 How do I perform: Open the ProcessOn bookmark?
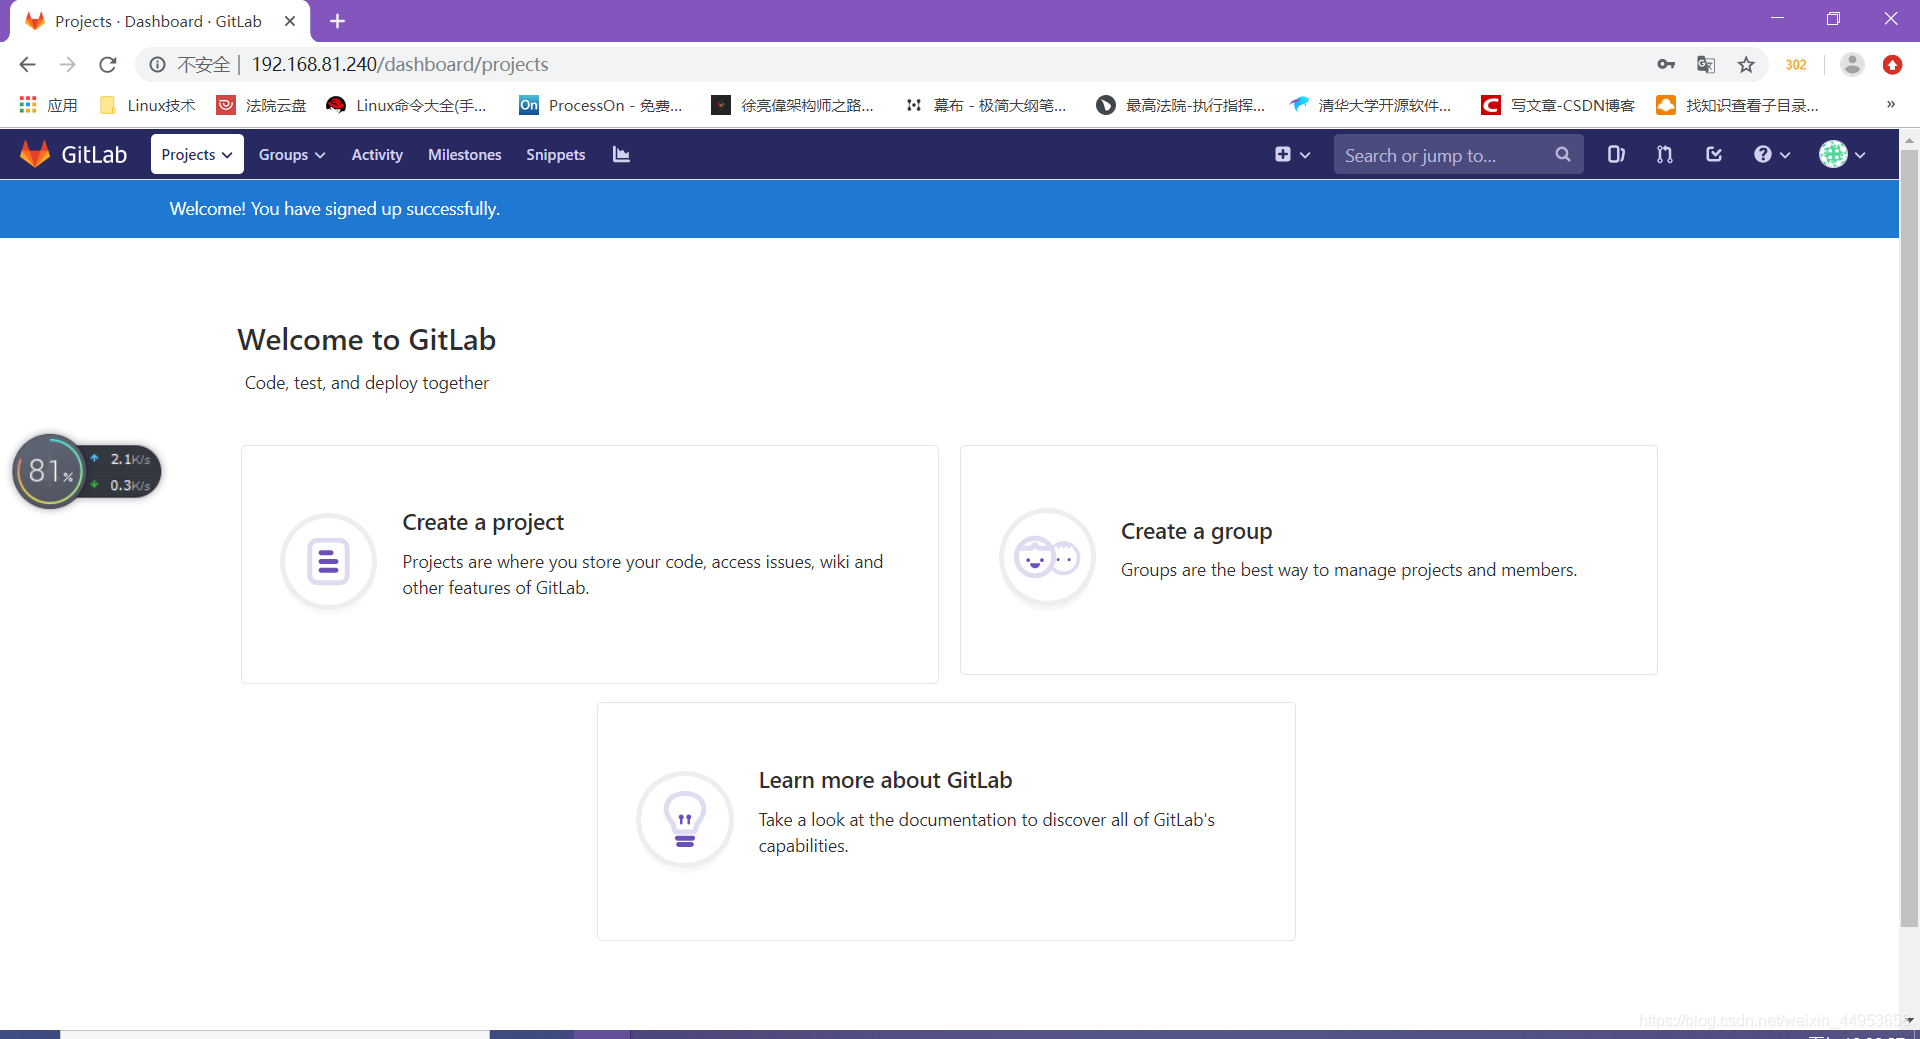pyautogui.click(x=601, y=105)
